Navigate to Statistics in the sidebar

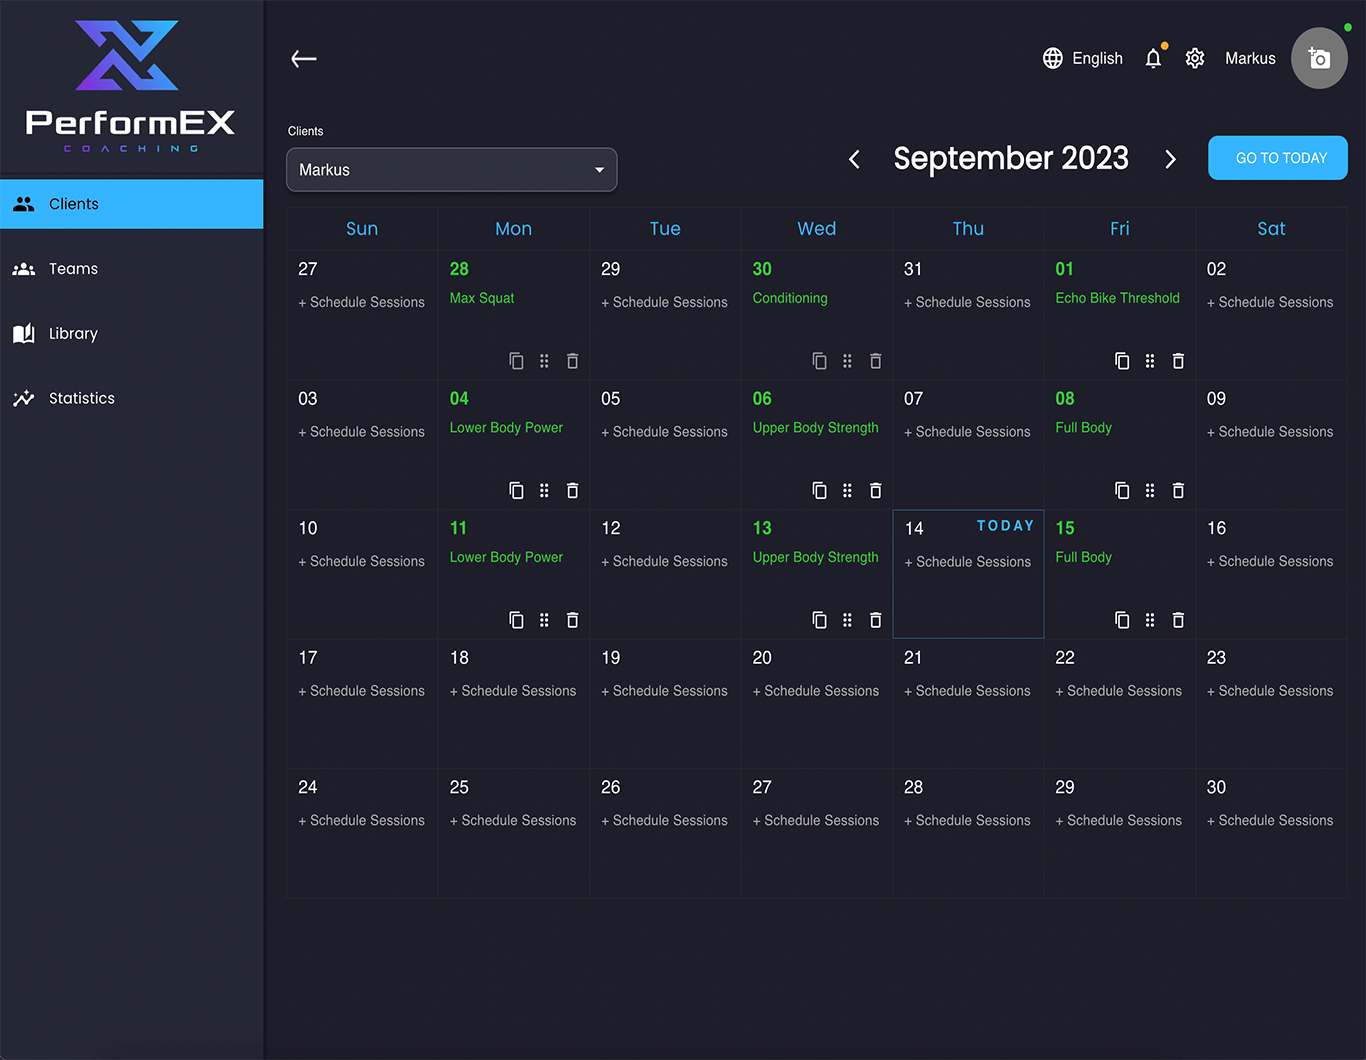coord(81,398)
